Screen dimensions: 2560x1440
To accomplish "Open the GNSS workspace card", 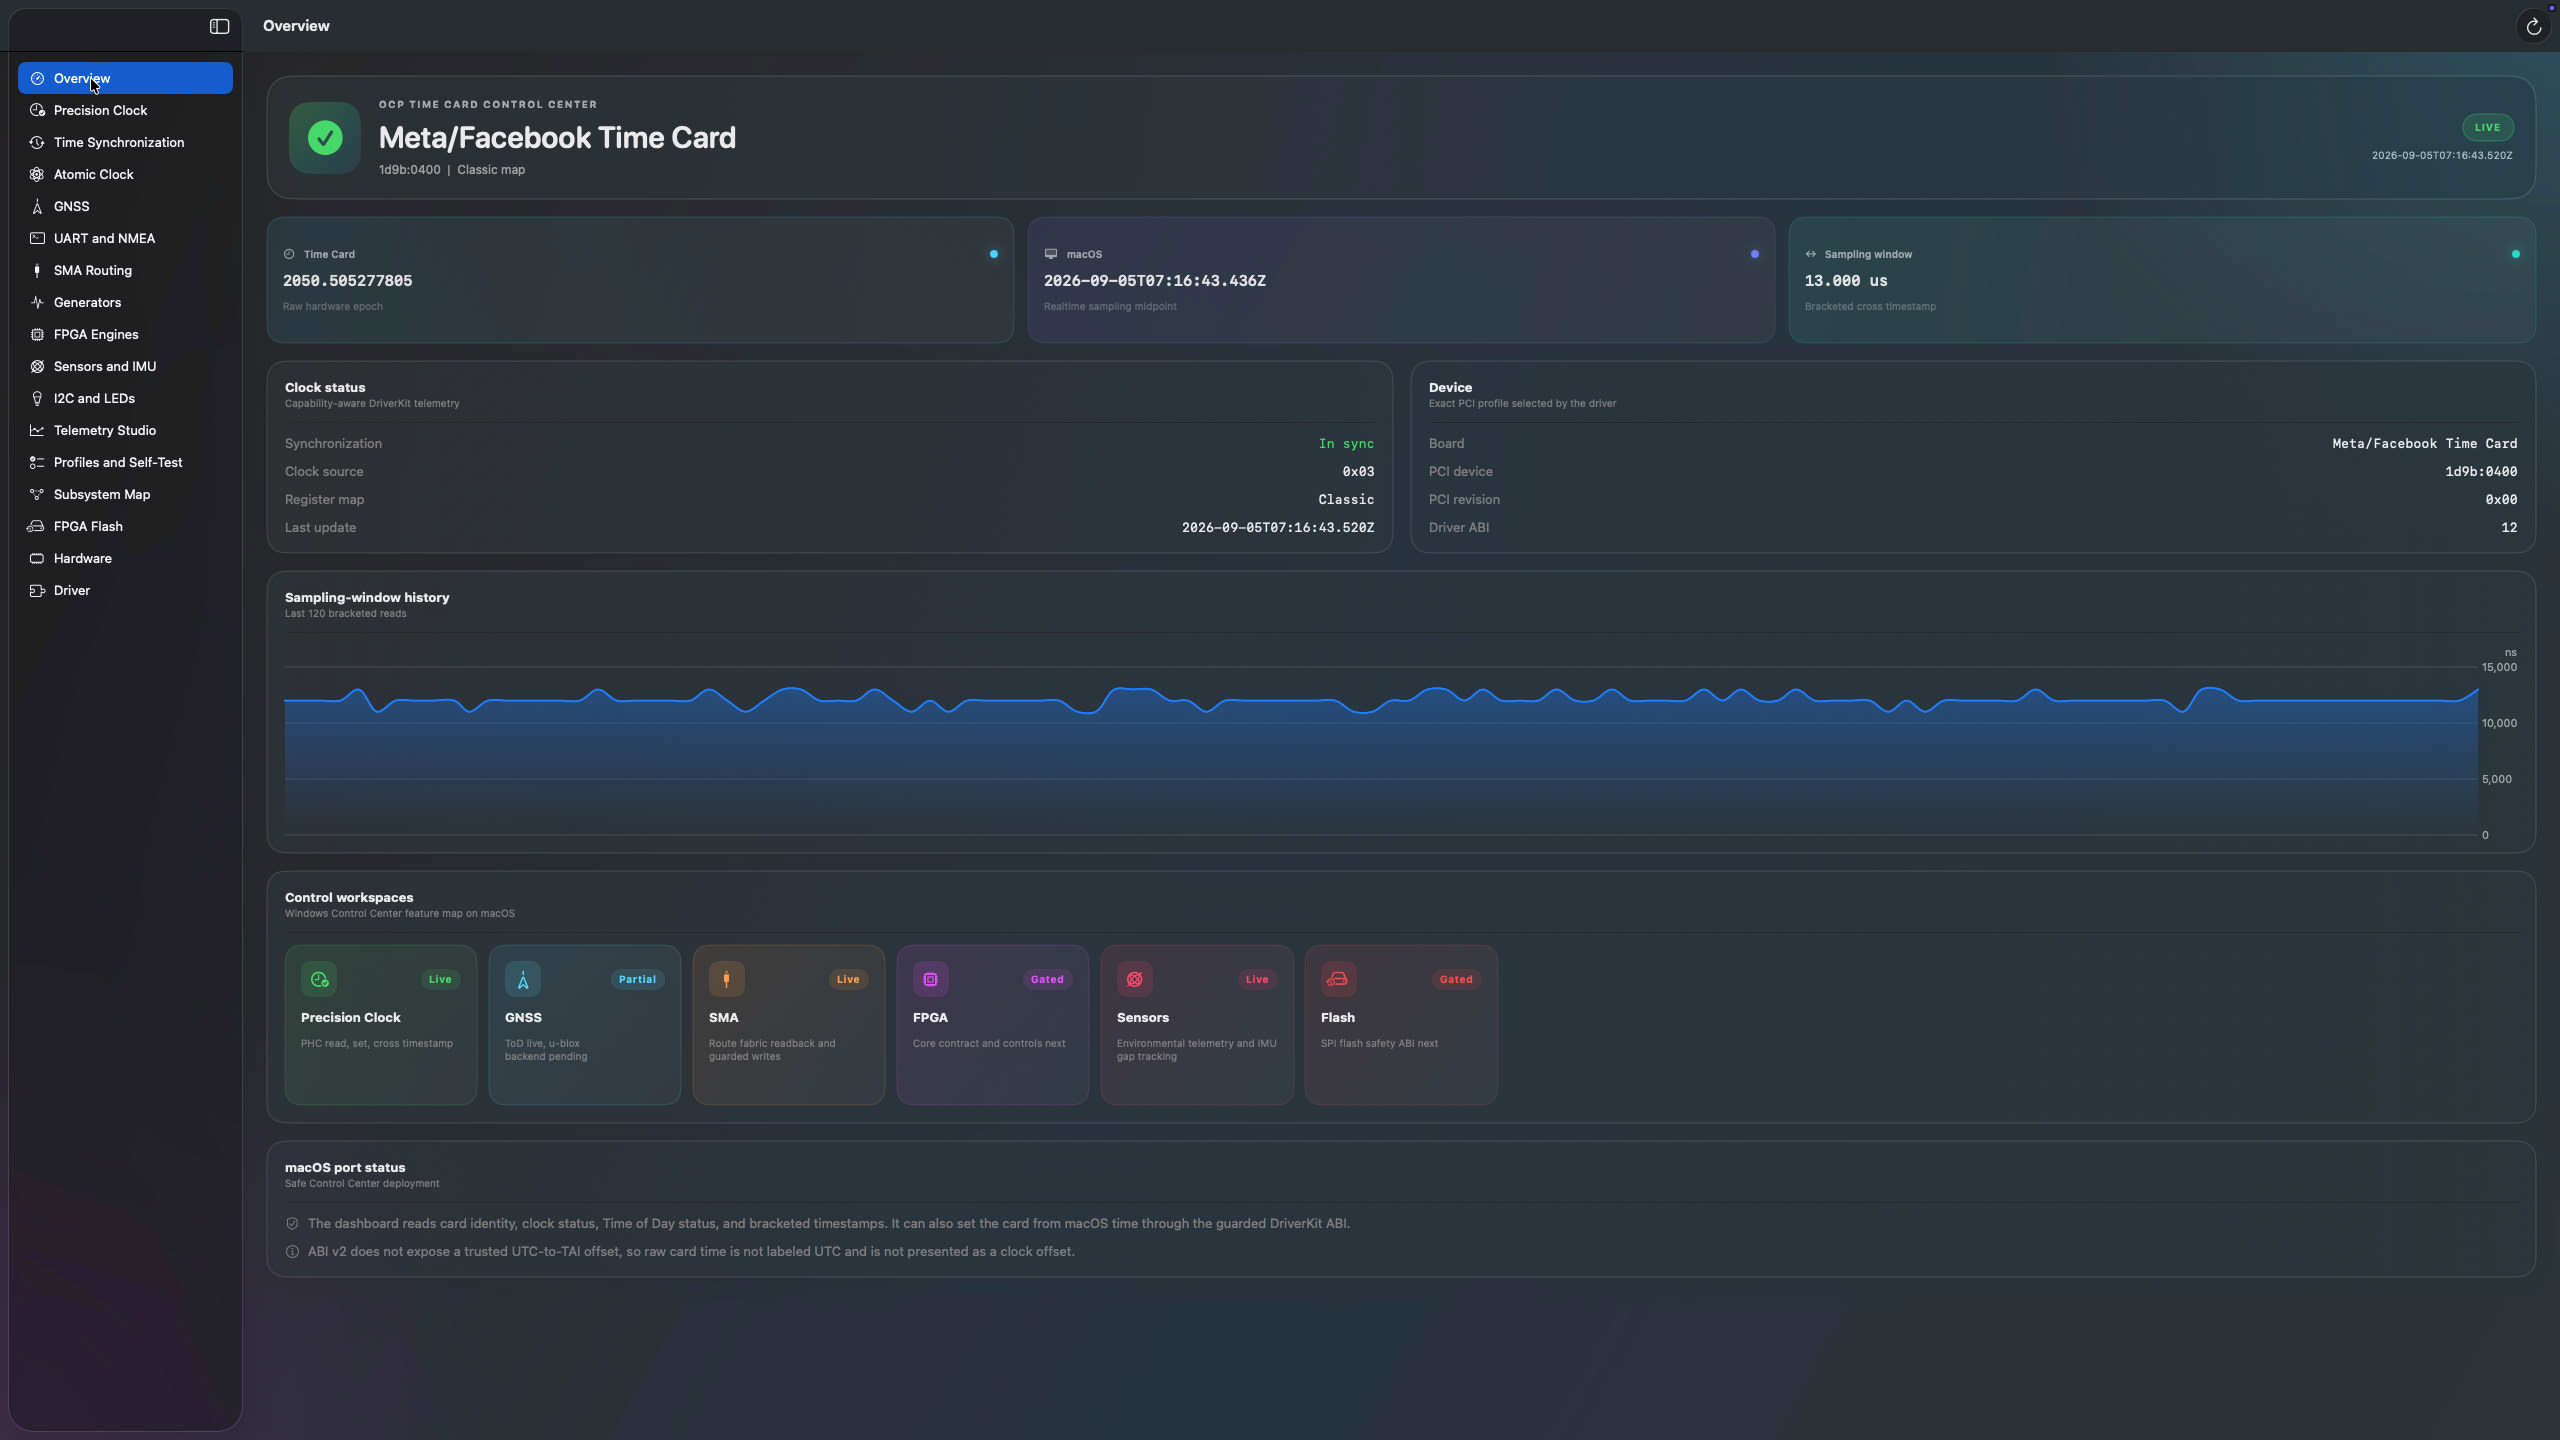I will (x=584, y=1025).
